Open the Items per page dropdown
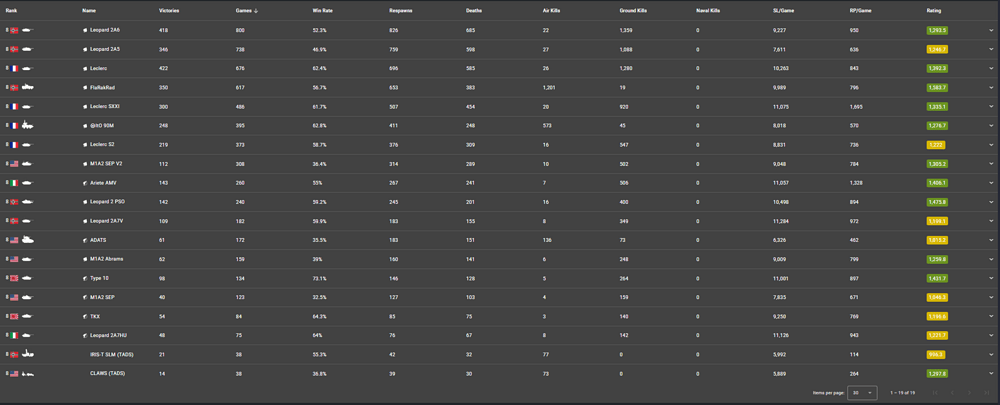Screen dimensions: 1000x405 [x=862, y=393]
